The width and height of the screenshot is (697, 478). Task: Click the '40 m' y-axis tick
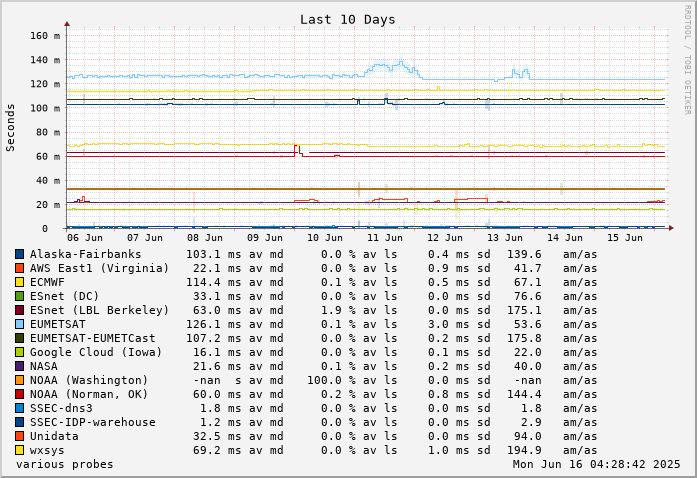pos(48,181)
